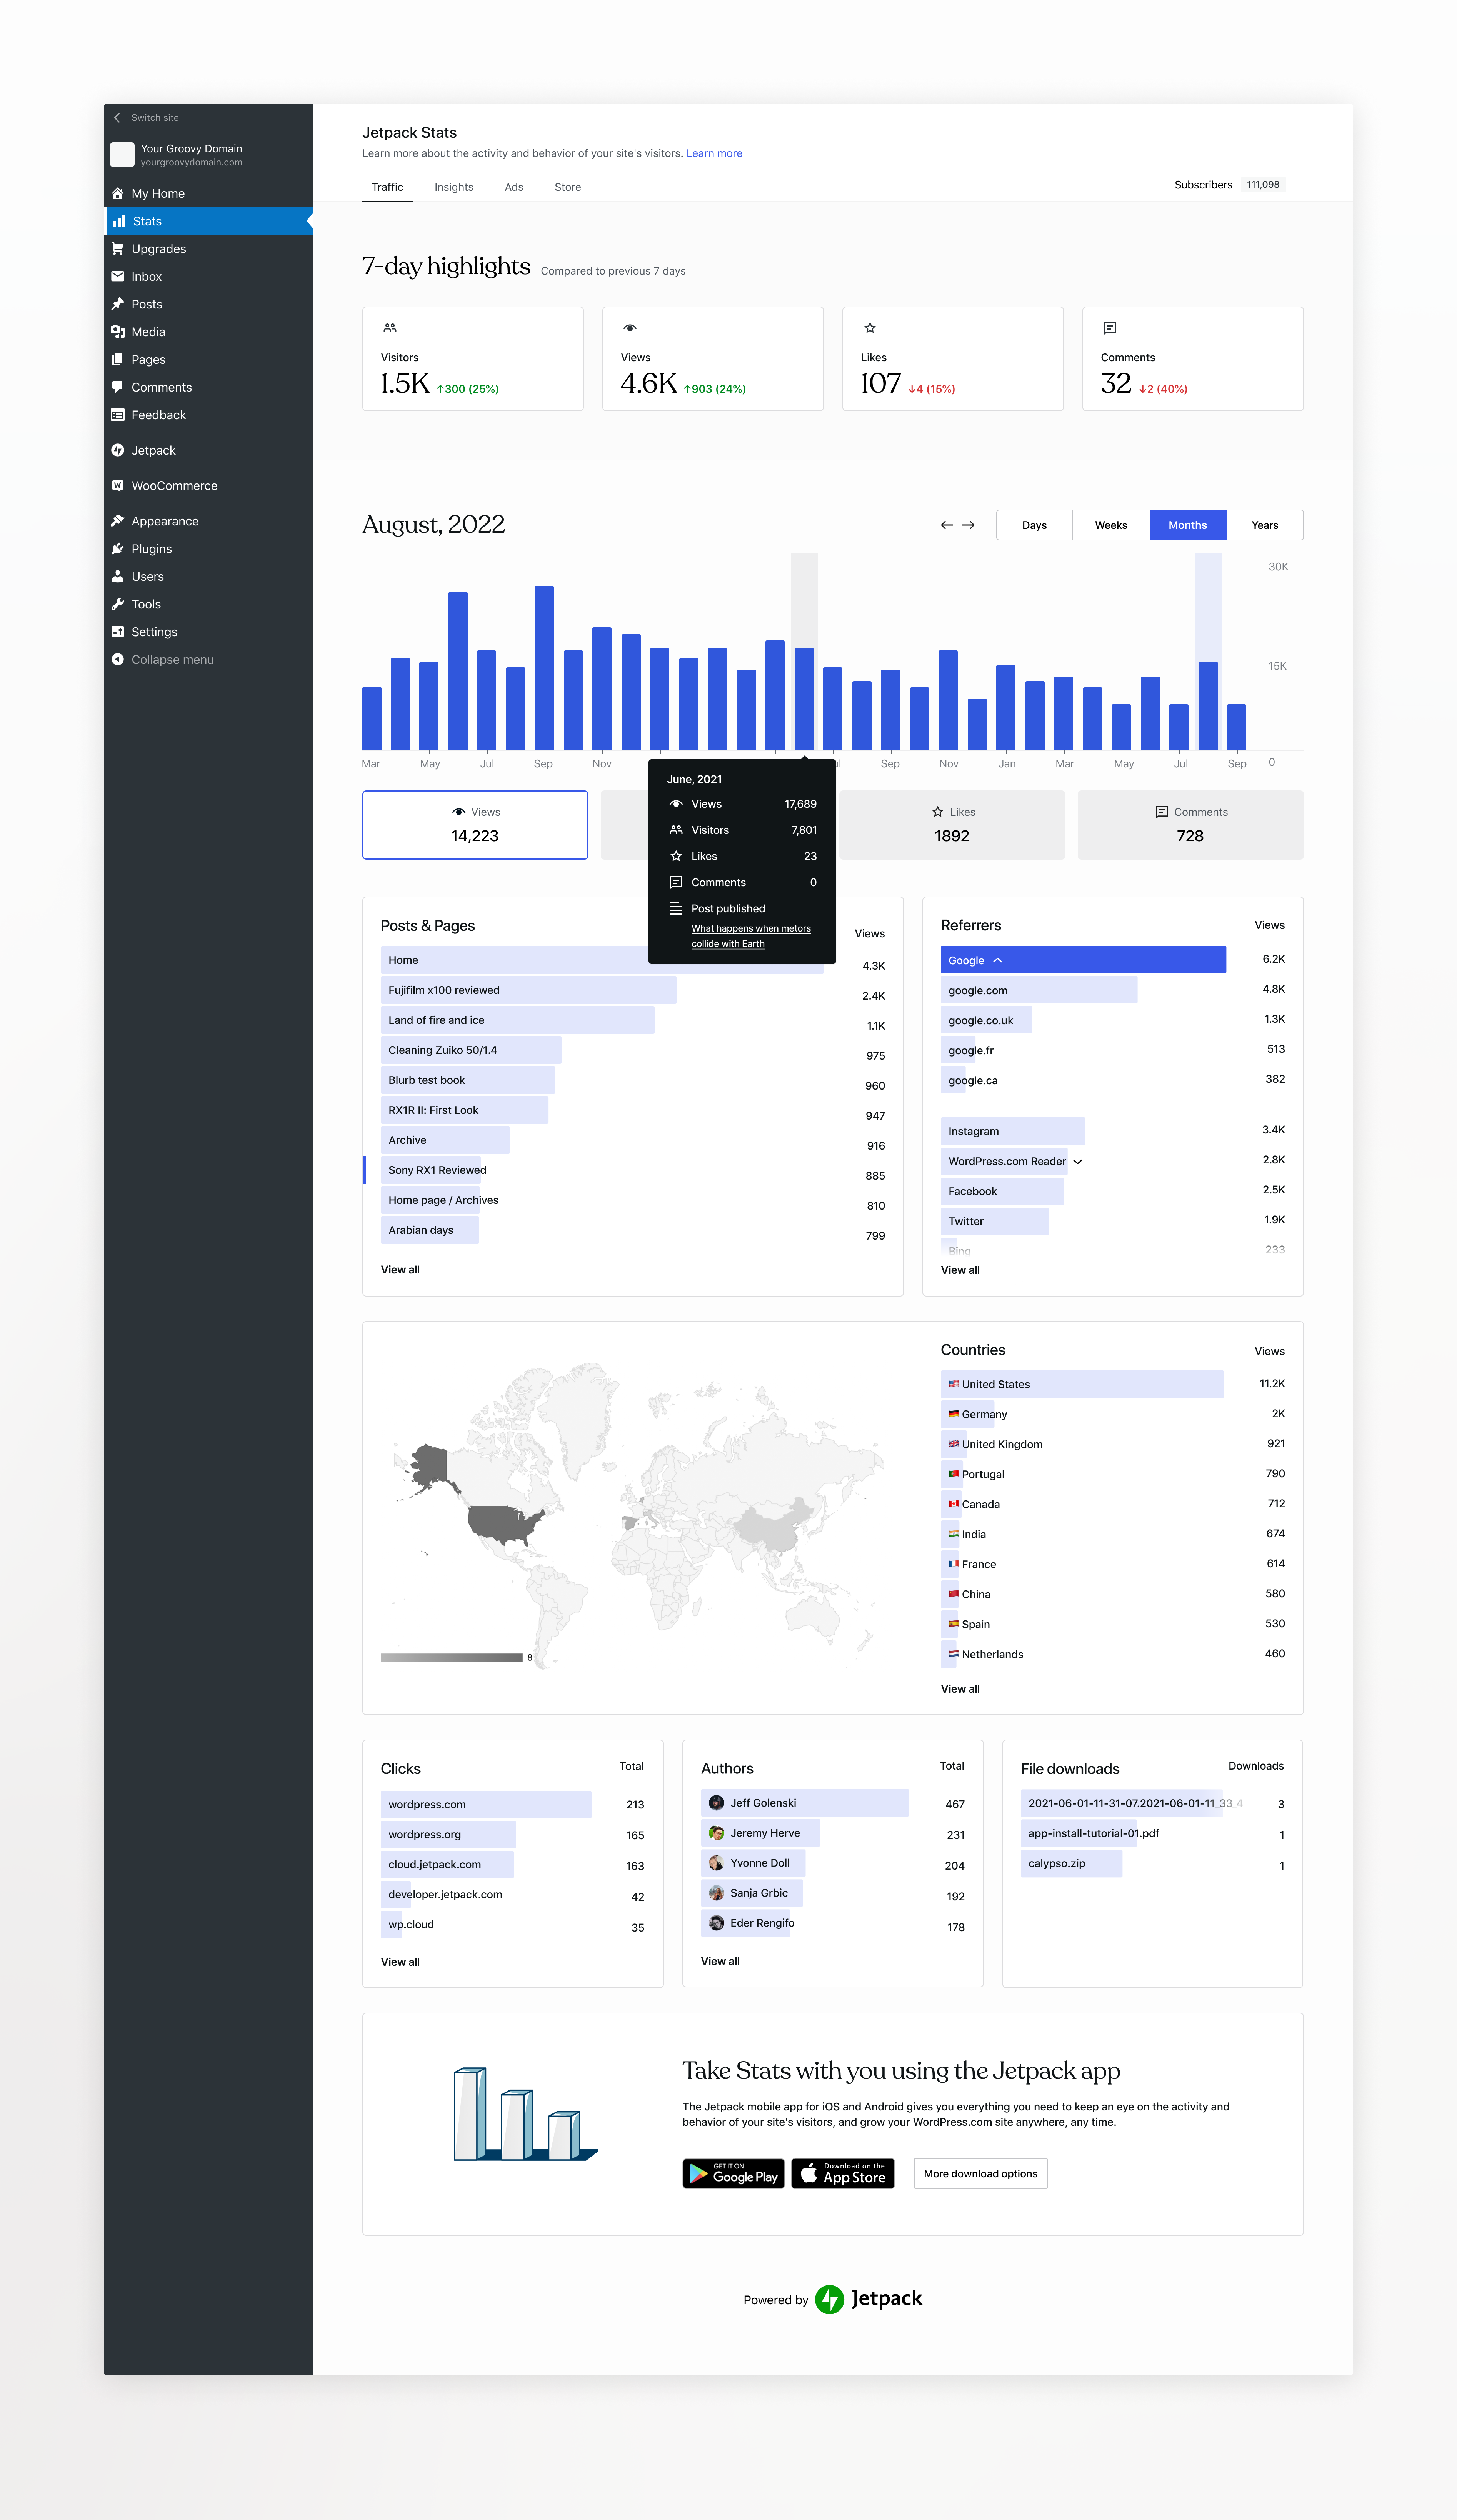Viewport: 1457px width, 2520px height.
Task: Go to next month with right arrow
Action: point(968,525)
